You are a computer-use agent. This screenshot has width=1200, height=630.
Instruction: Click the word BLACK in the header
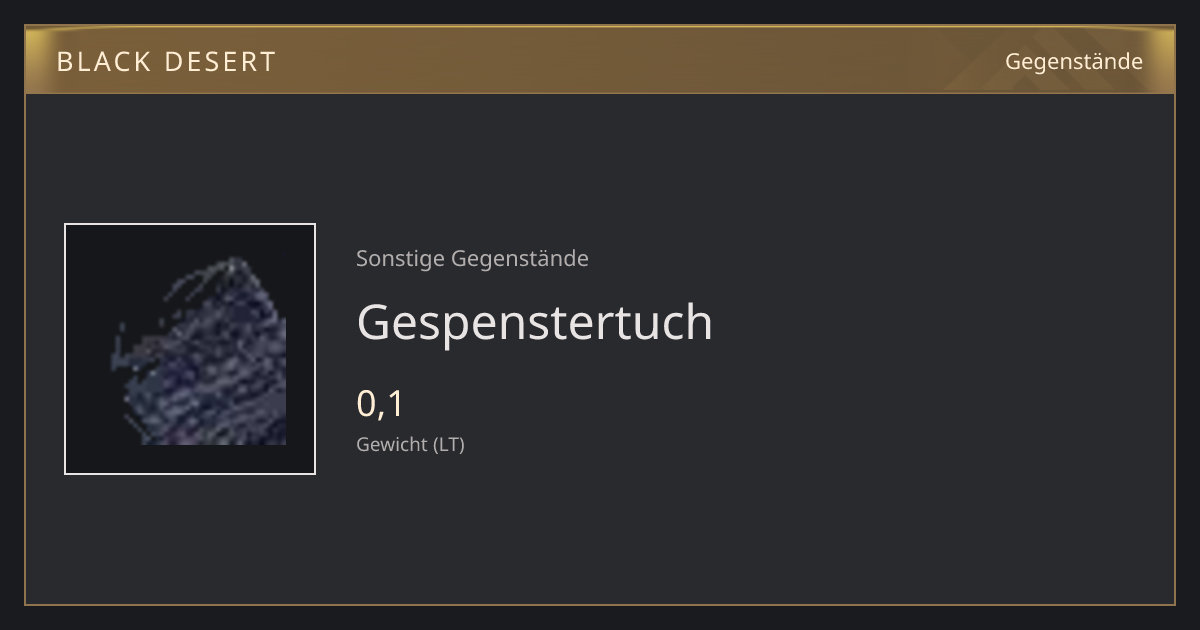tap(103, 62)
